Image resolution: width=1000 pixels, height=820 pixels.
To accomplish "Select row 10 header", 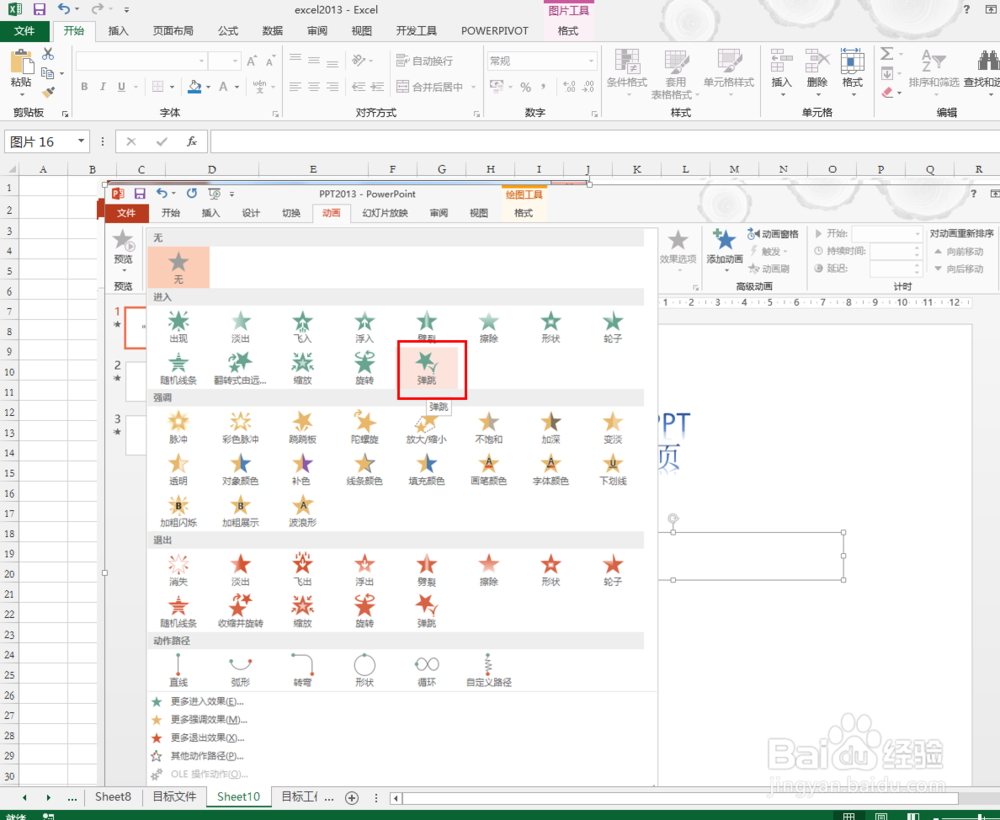I will pos(9,372).
